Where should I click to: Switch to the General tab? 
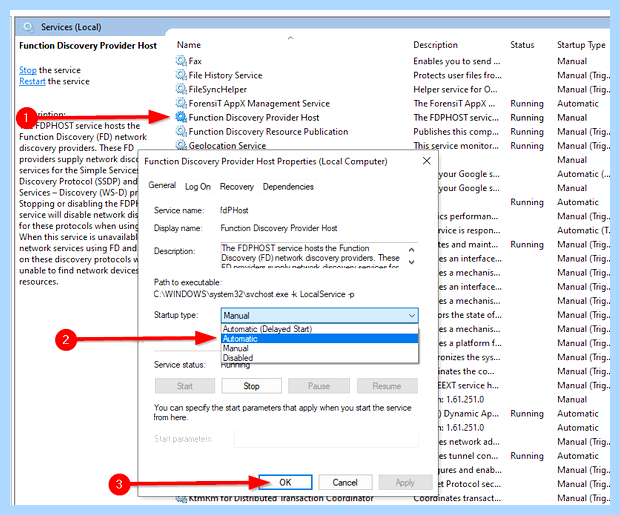click(162, 185)
